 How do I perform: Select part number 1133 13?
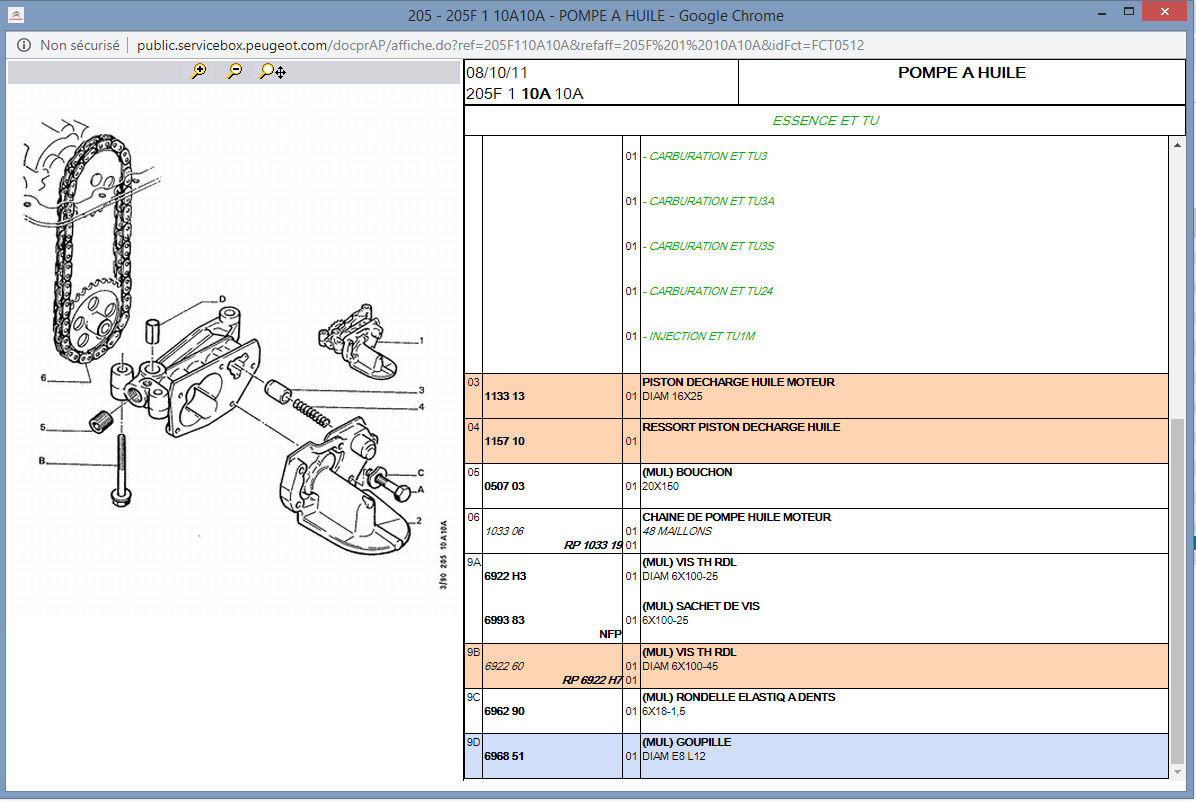(504, 396)
